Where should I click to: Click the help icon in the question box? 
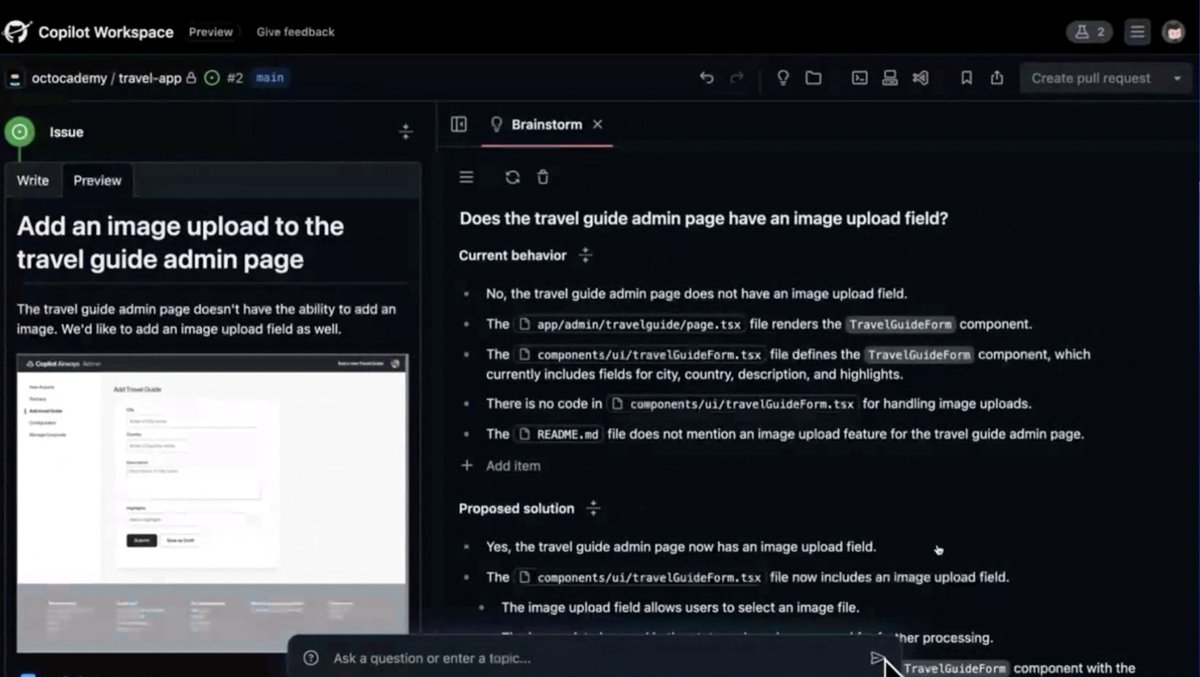311,658
